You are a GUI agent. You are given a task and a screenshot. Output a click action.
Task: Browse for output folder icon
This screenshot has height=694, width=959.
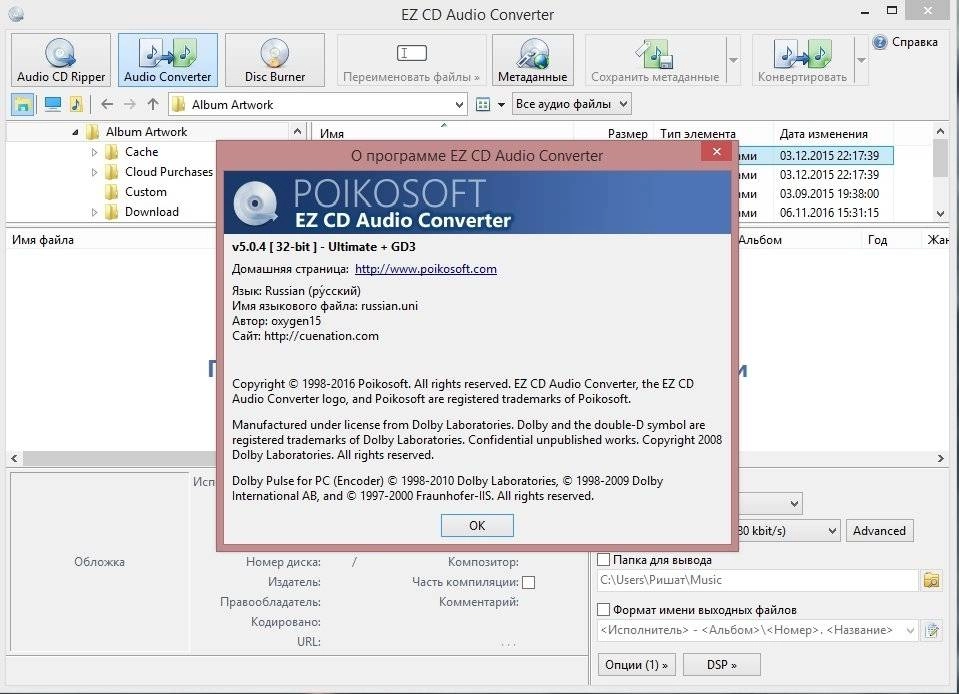tap(931, 580)
